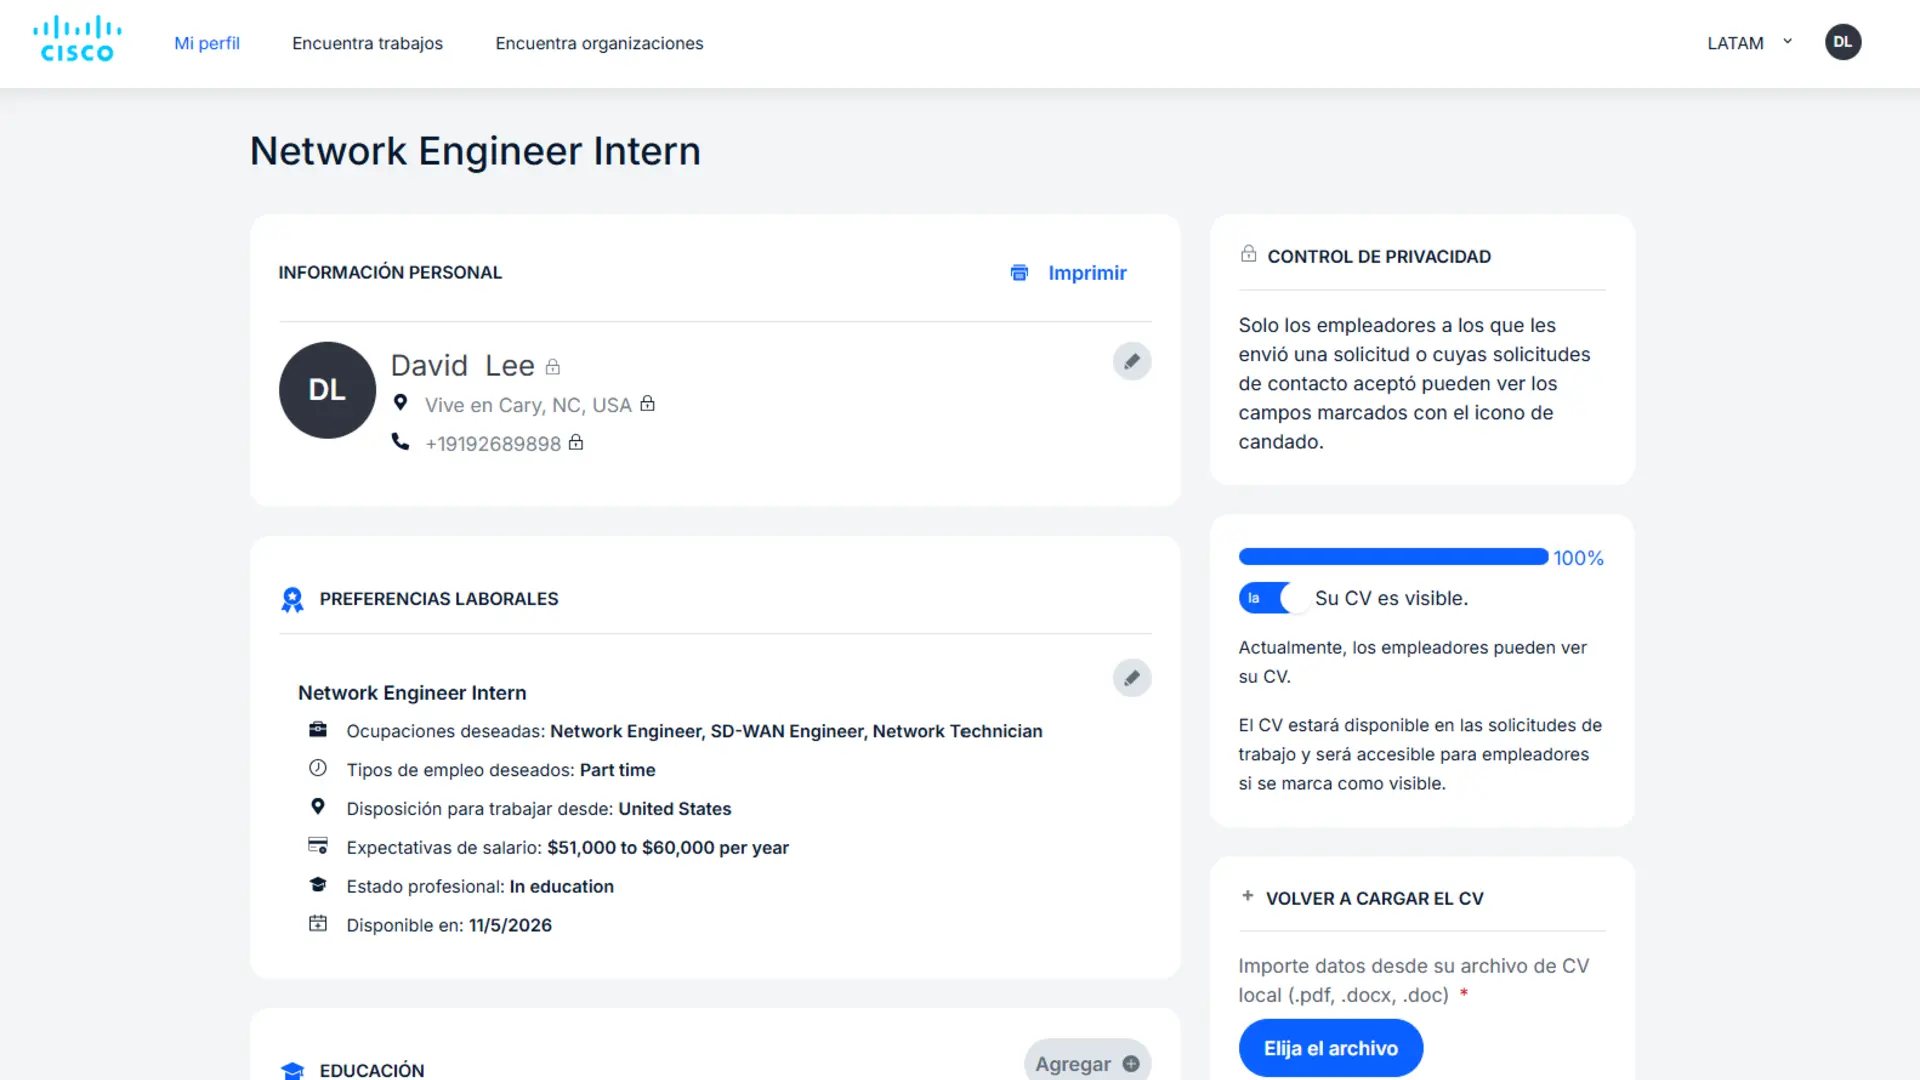Click the lock icon after phone number
This screenshot has height=1080, width=1920.
point(576,442)
